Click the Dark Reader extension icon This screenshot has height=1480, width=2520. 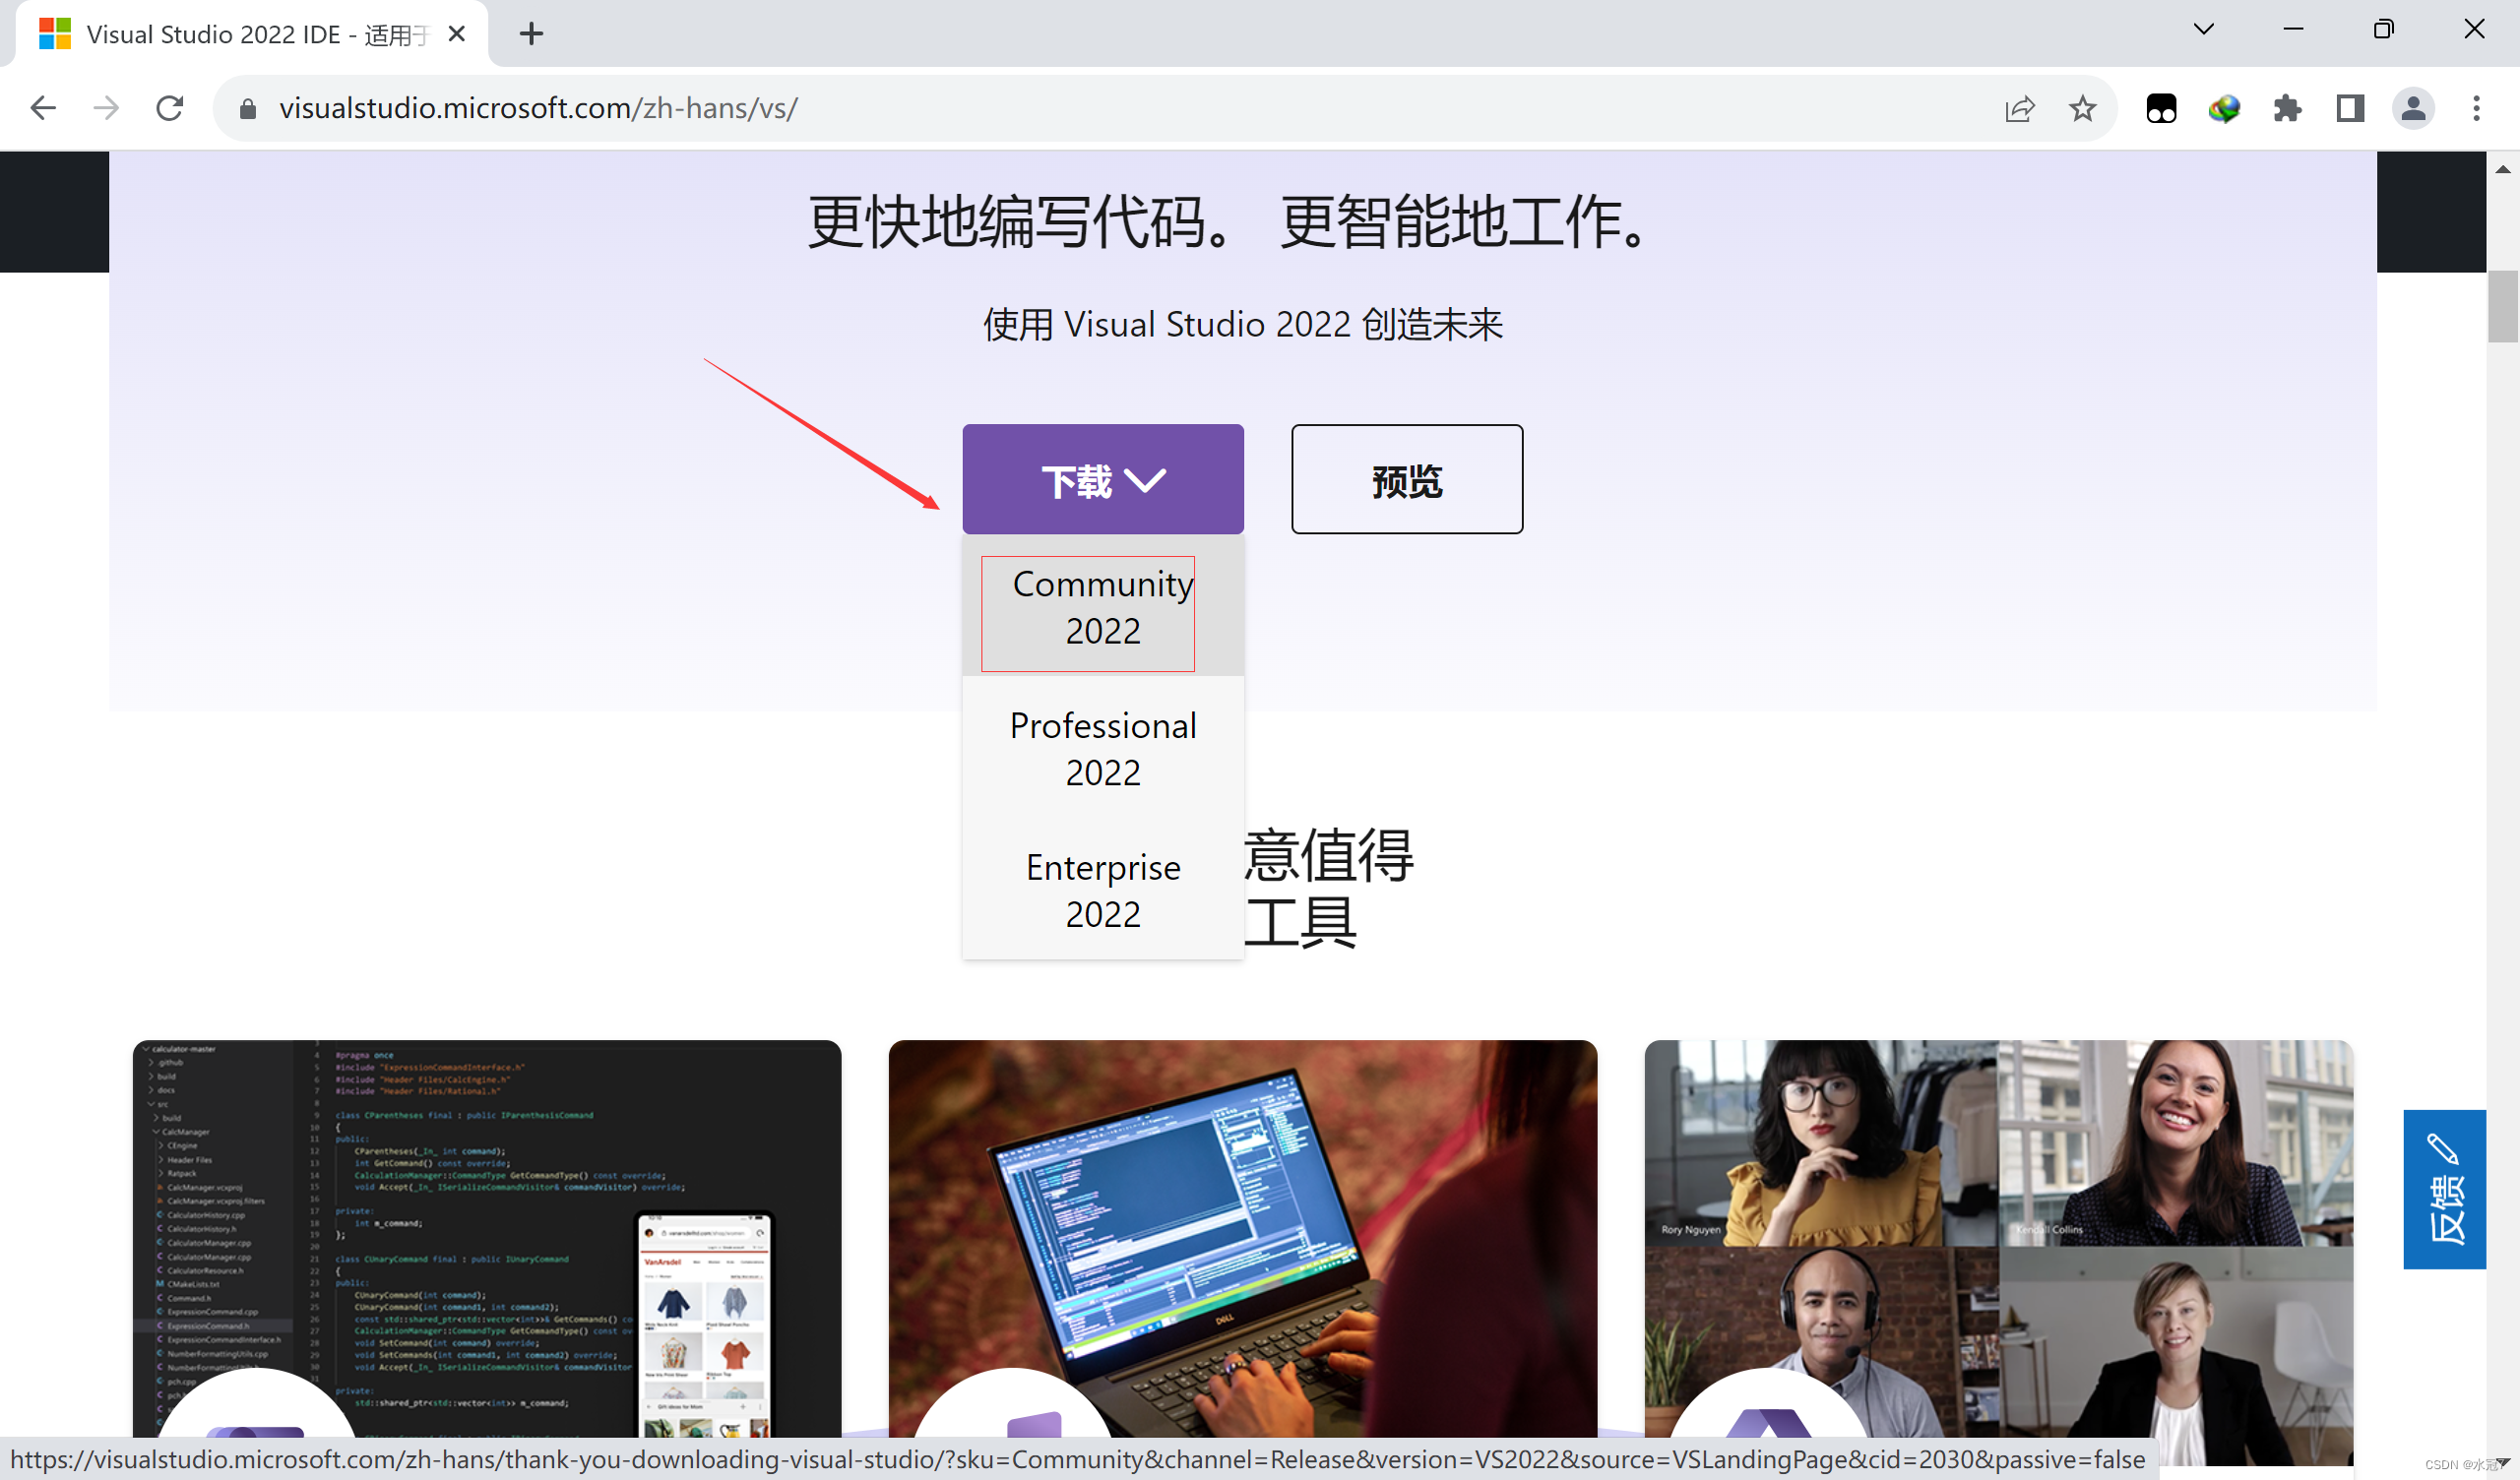click(2160, 108)
